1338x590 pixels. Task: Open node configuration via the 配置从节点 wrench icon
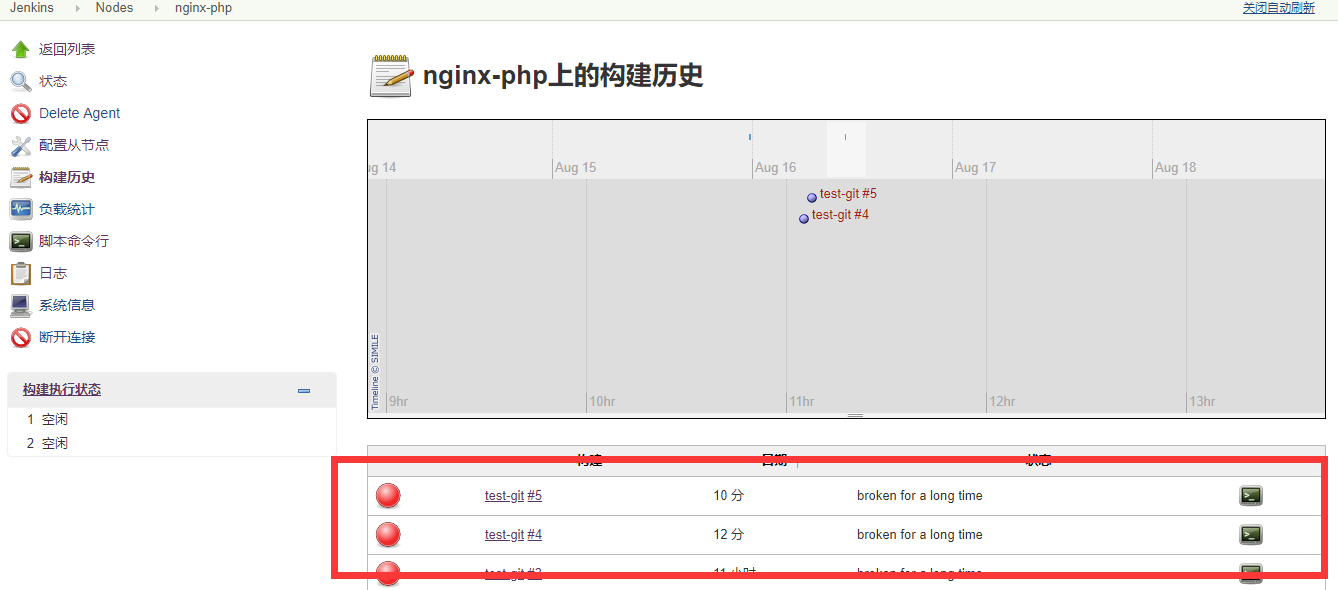tap(21, 145)
